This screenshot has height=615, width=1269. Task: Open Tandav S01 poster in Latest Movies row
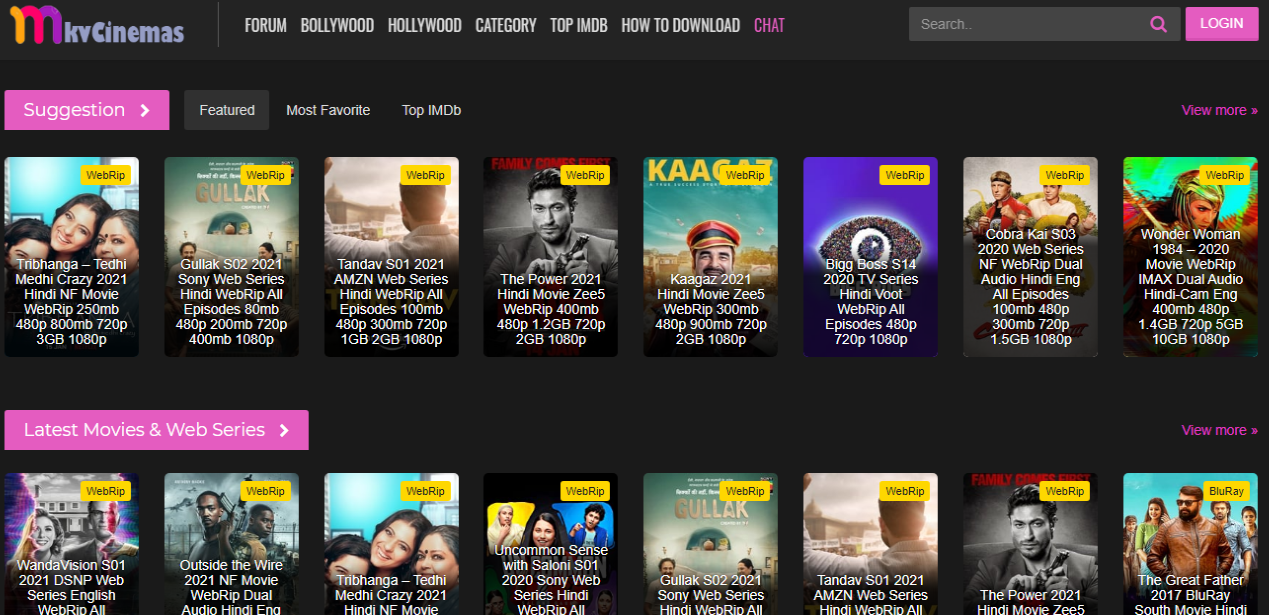click(871, 544)
